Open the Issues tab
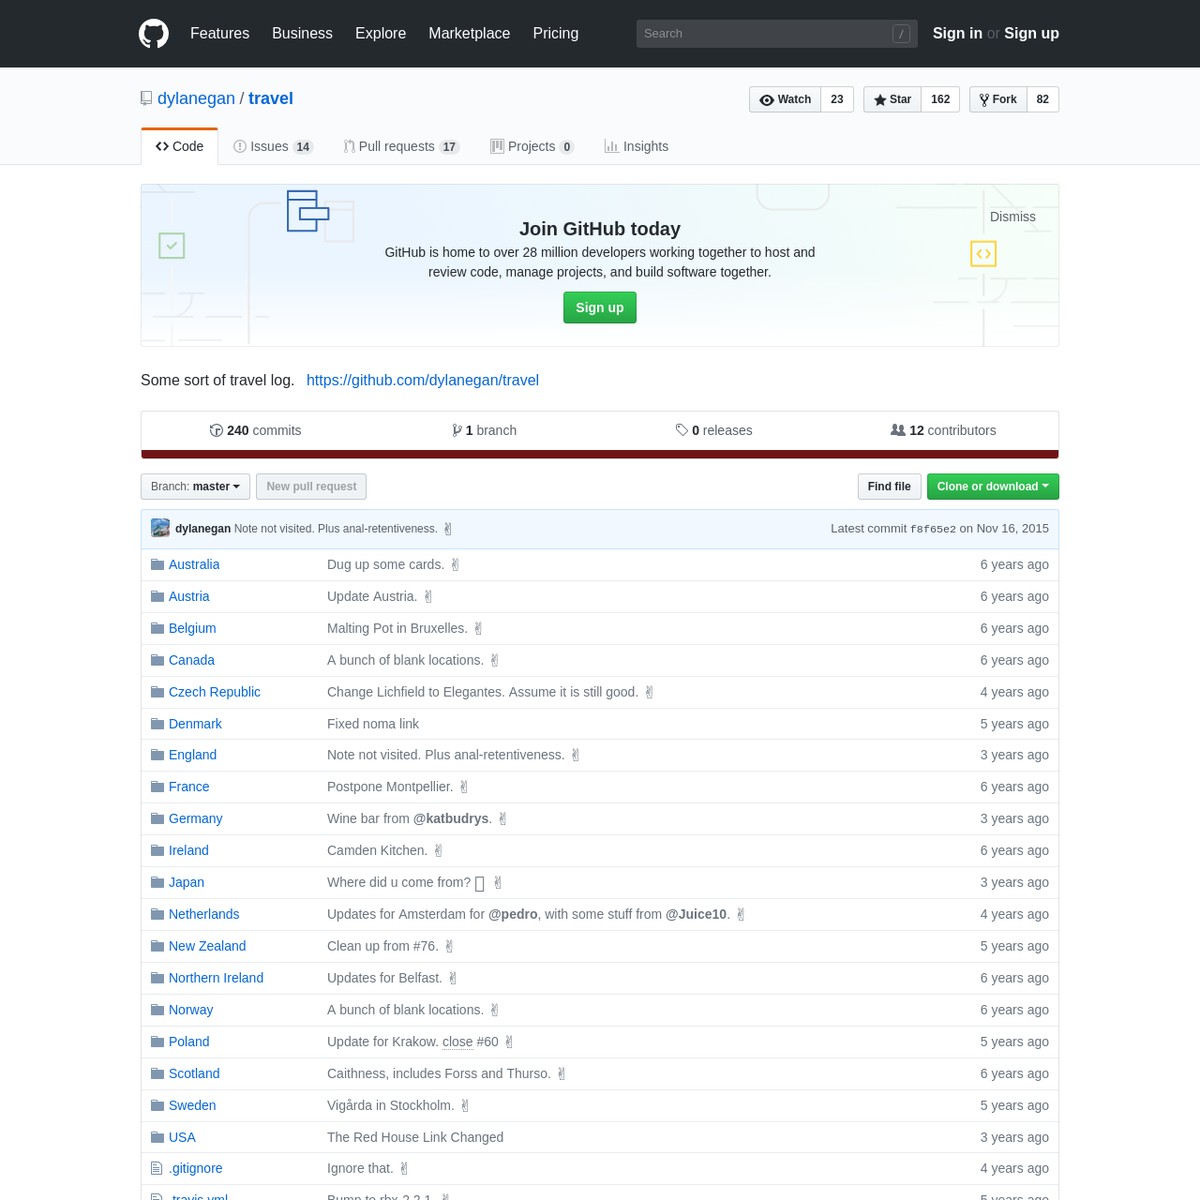 point(273,146)
